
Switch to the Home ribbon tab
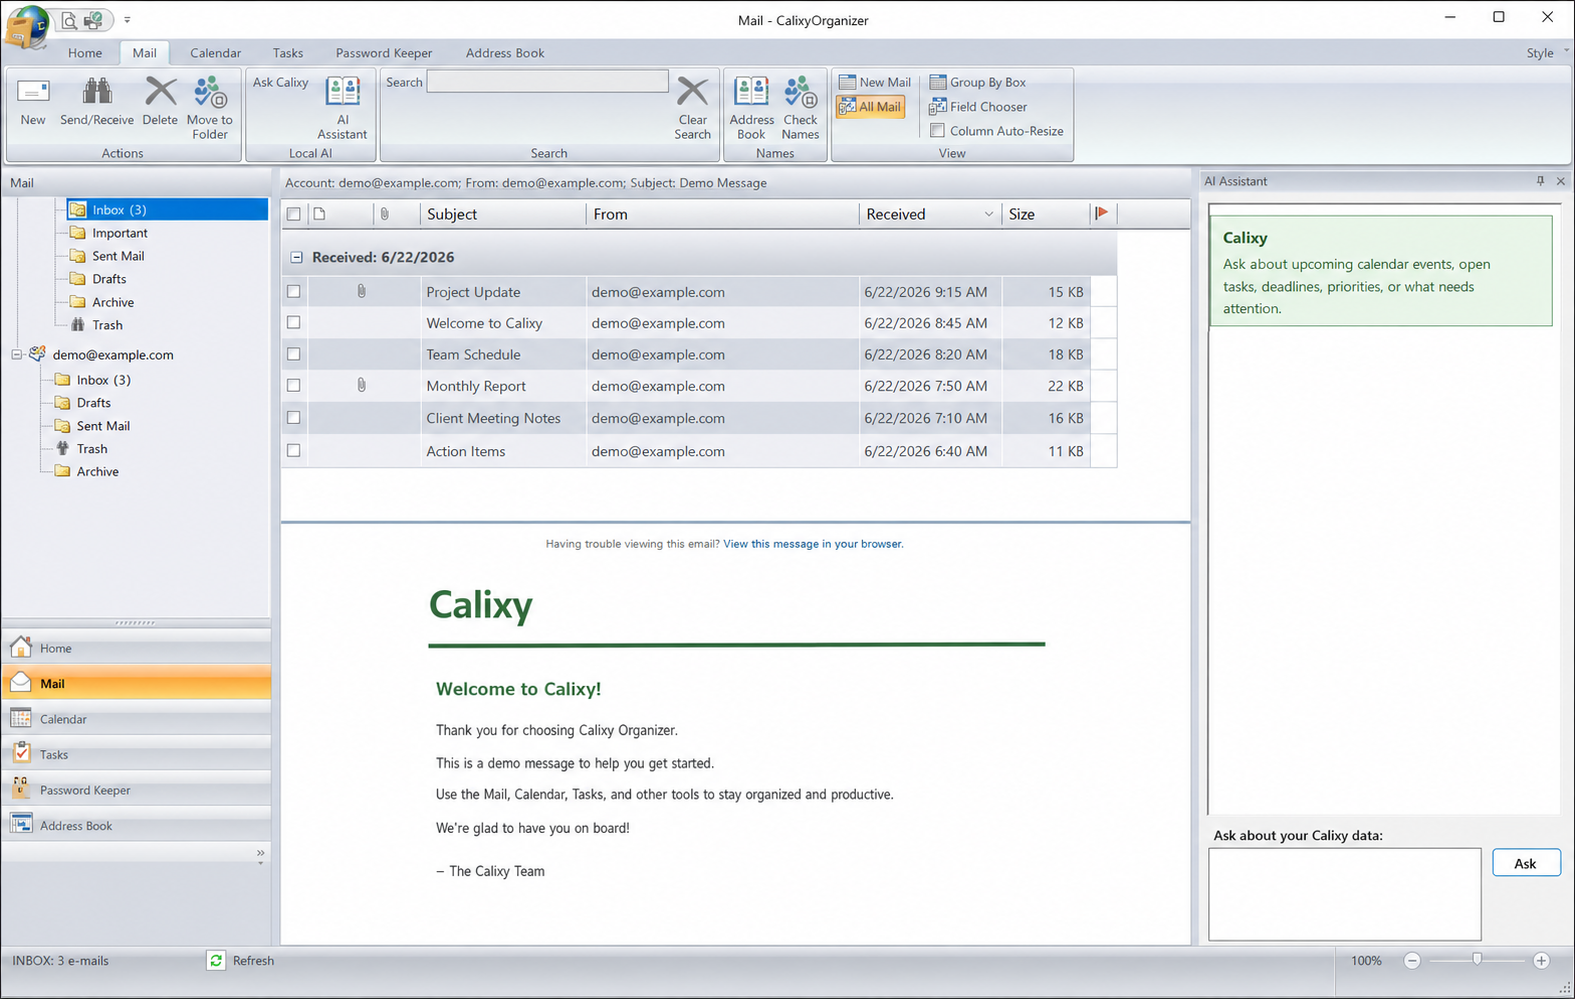85,53
